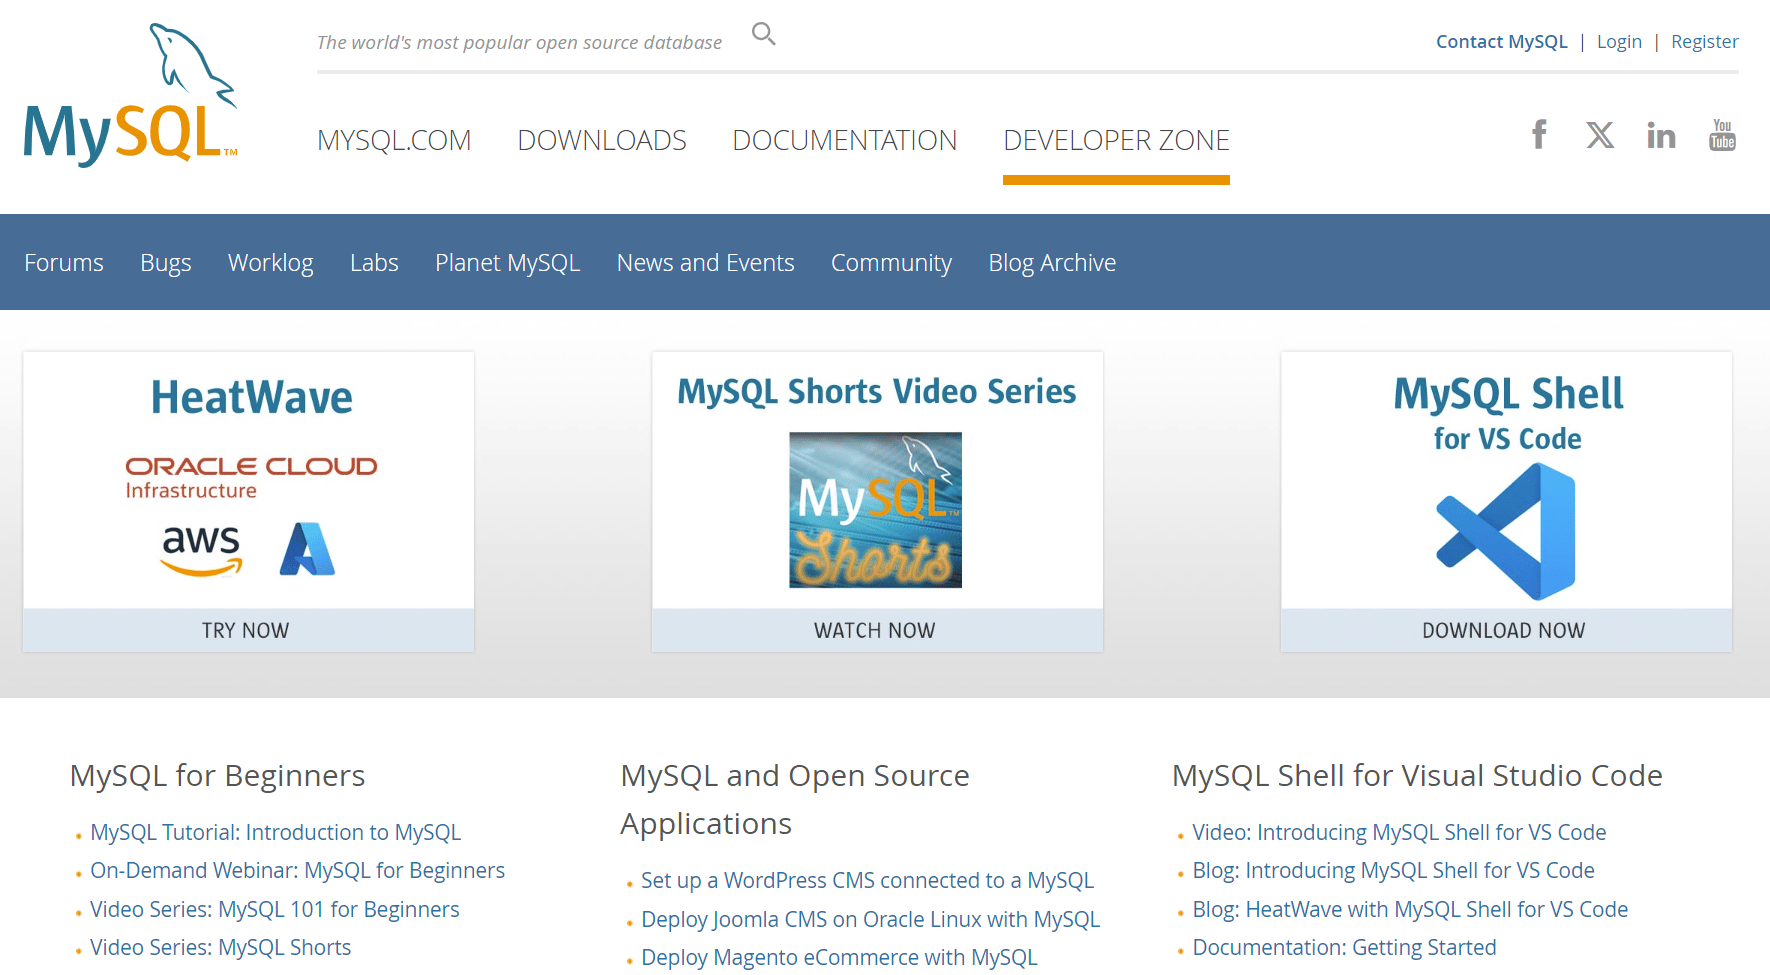Open On-Demand Webinar: MySQL for Beginners
The height and width of the screenshot is (975, 1770).
(297, 870)
